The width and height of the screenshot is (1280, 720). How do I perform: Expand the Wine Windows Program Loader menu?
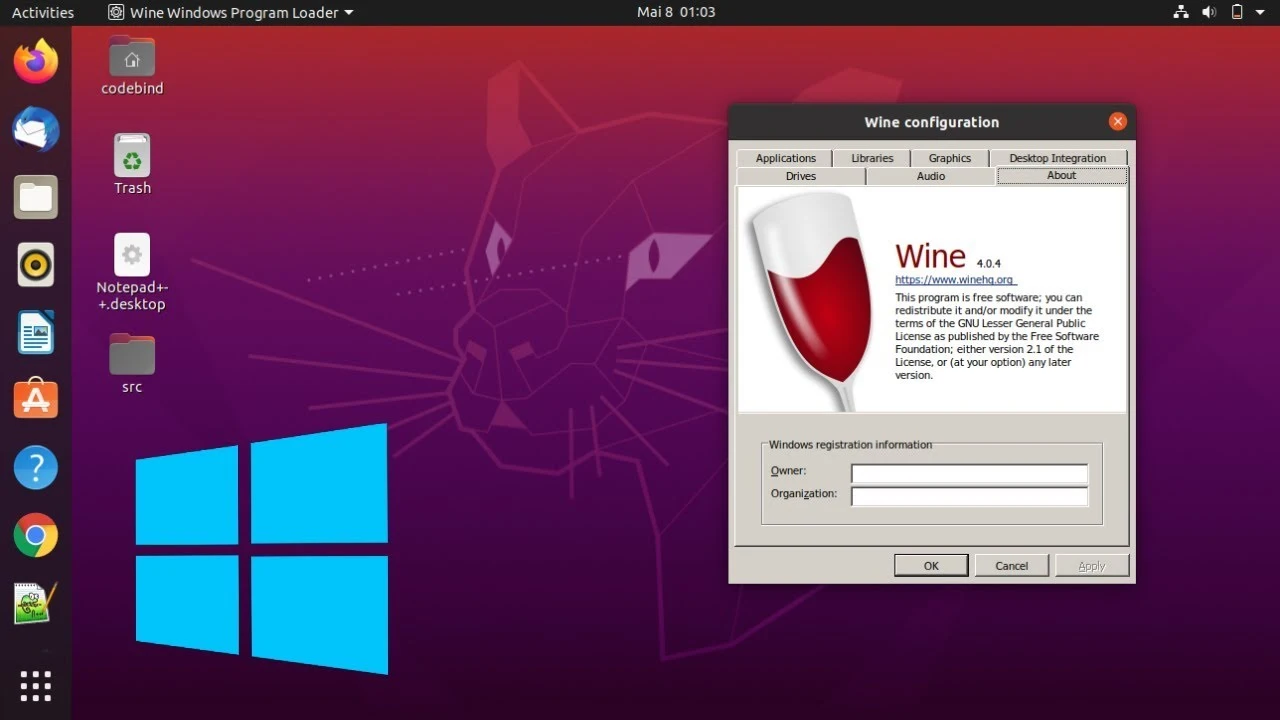coord(230,12)
